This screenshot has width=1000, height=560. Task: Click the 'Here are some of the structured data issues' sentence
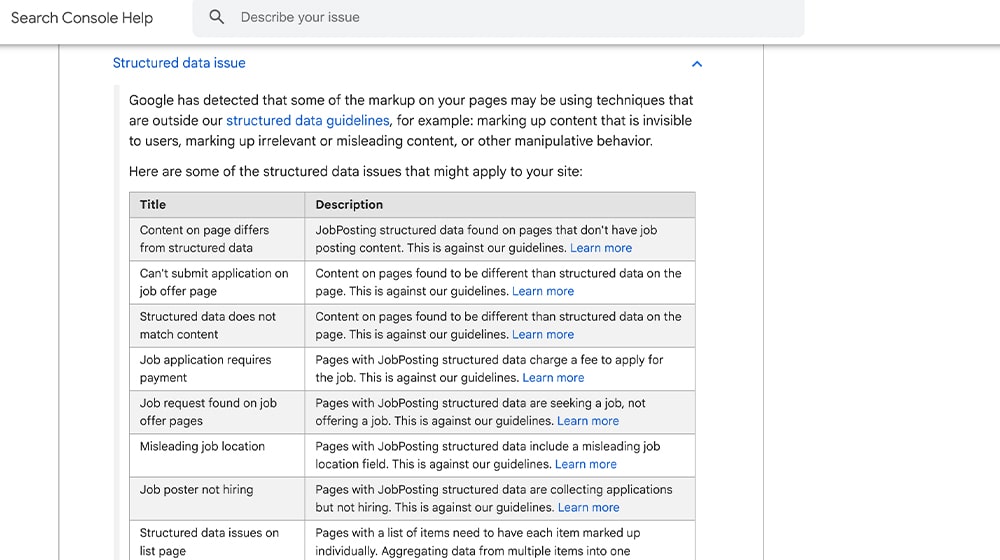(356, 172)
